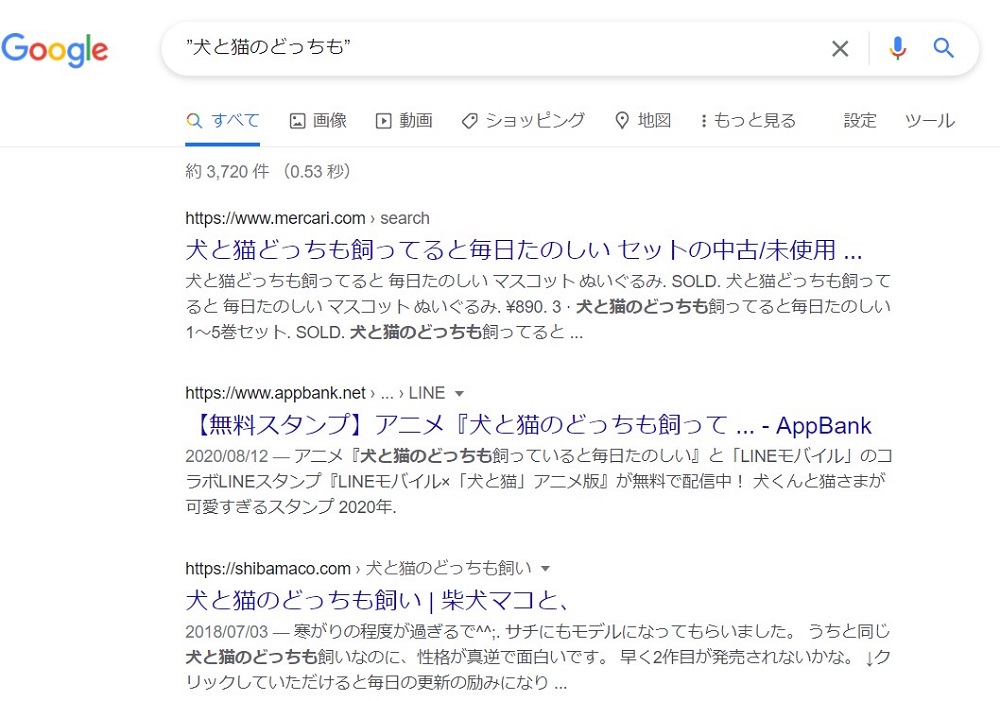Open the ショッピング (Shopping) tab
The width and height of the screenshot is (1000, 701).
point(523,121)
